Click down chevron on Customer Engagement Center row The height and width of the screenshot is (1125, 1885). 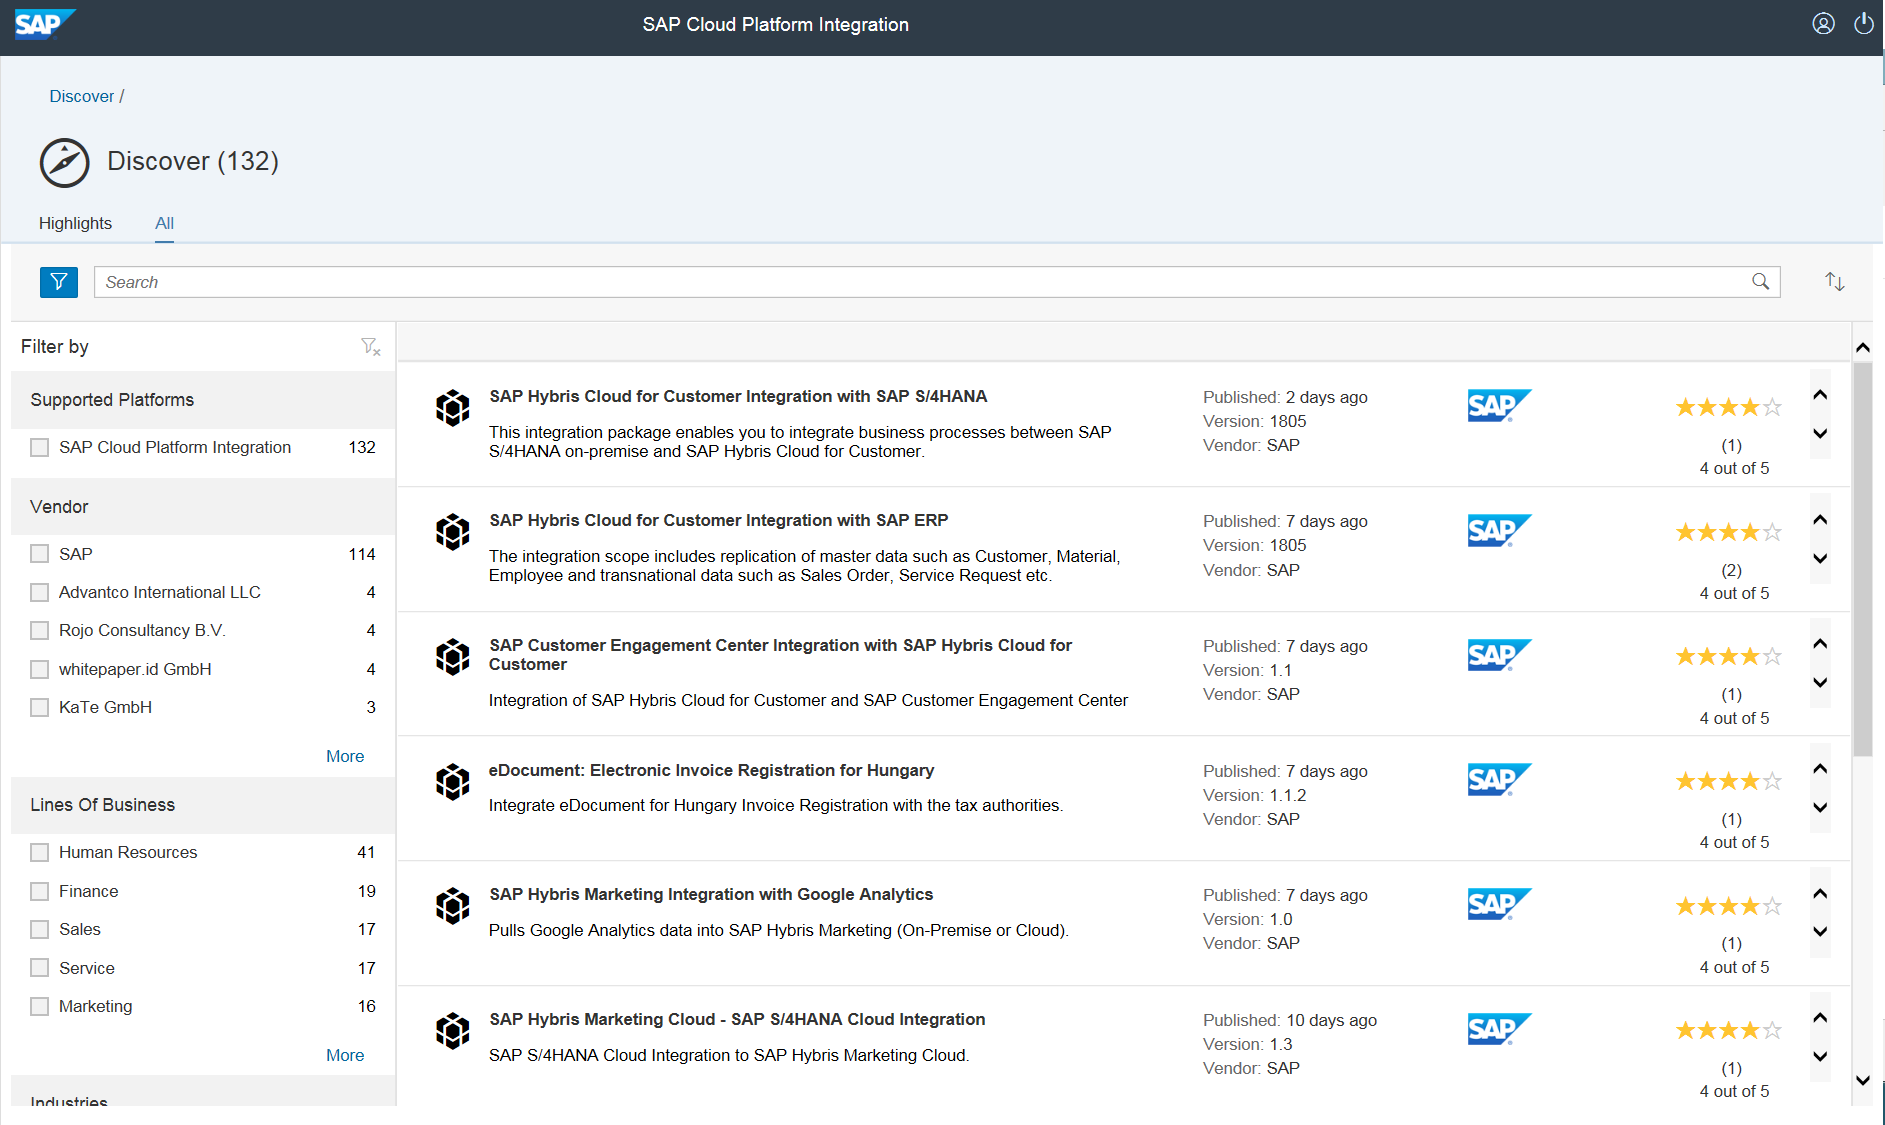click(x=1820, y=683)
